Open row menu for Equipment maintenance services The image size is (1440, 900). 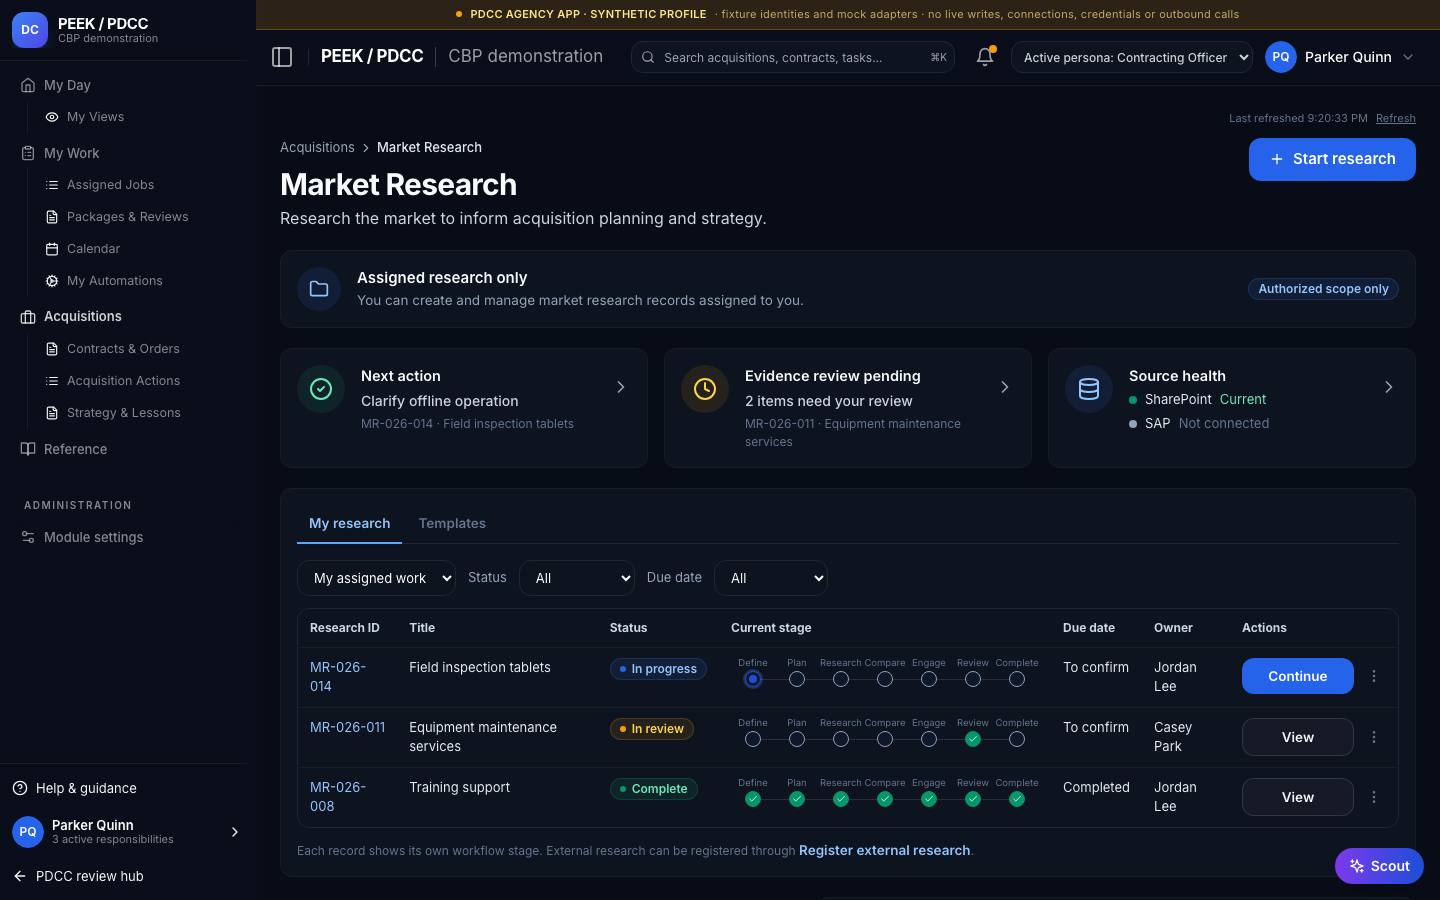point(1374,737)
